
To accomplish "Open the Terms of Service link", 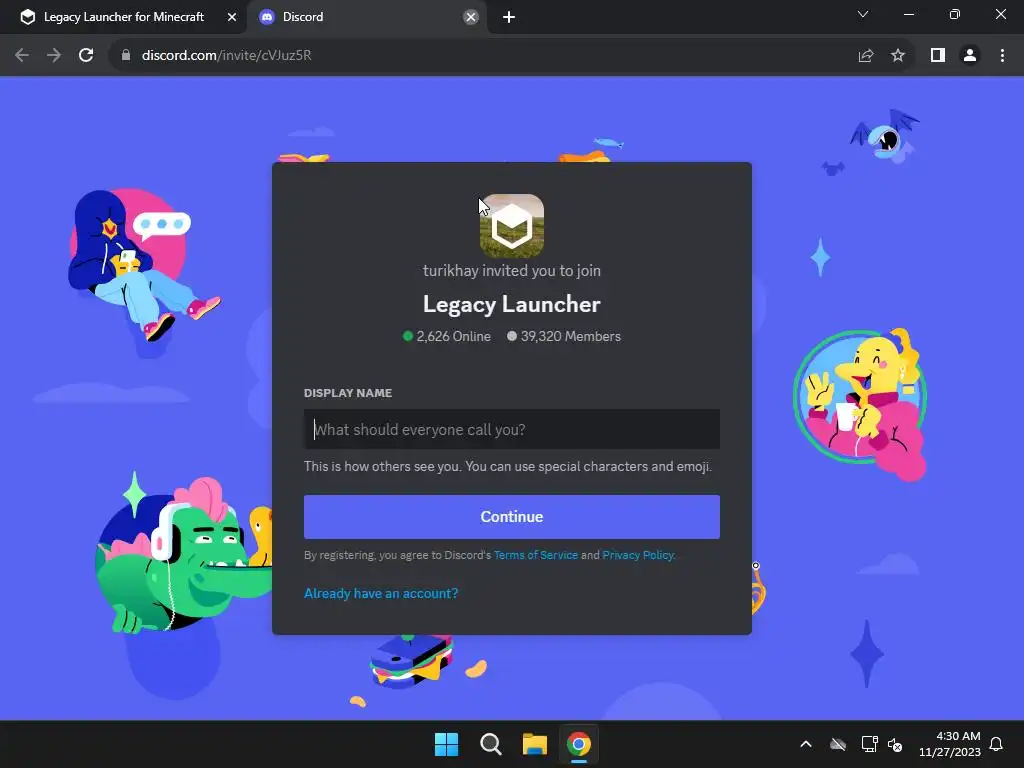I will pos(536,555).
